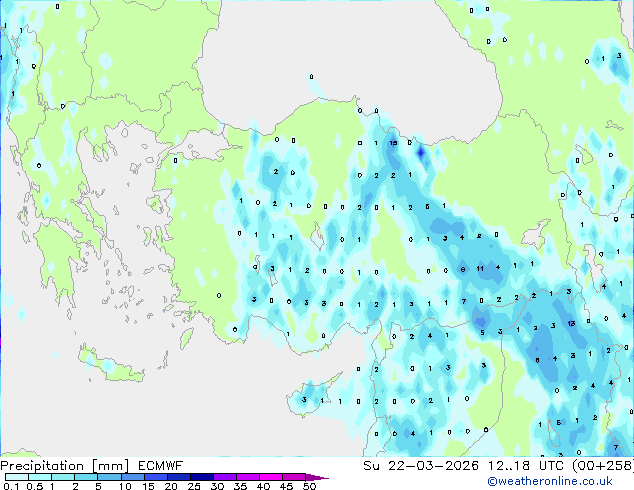Select the '25' legend scale label
This screenshot has height=490, width=634.
[194, 486]
